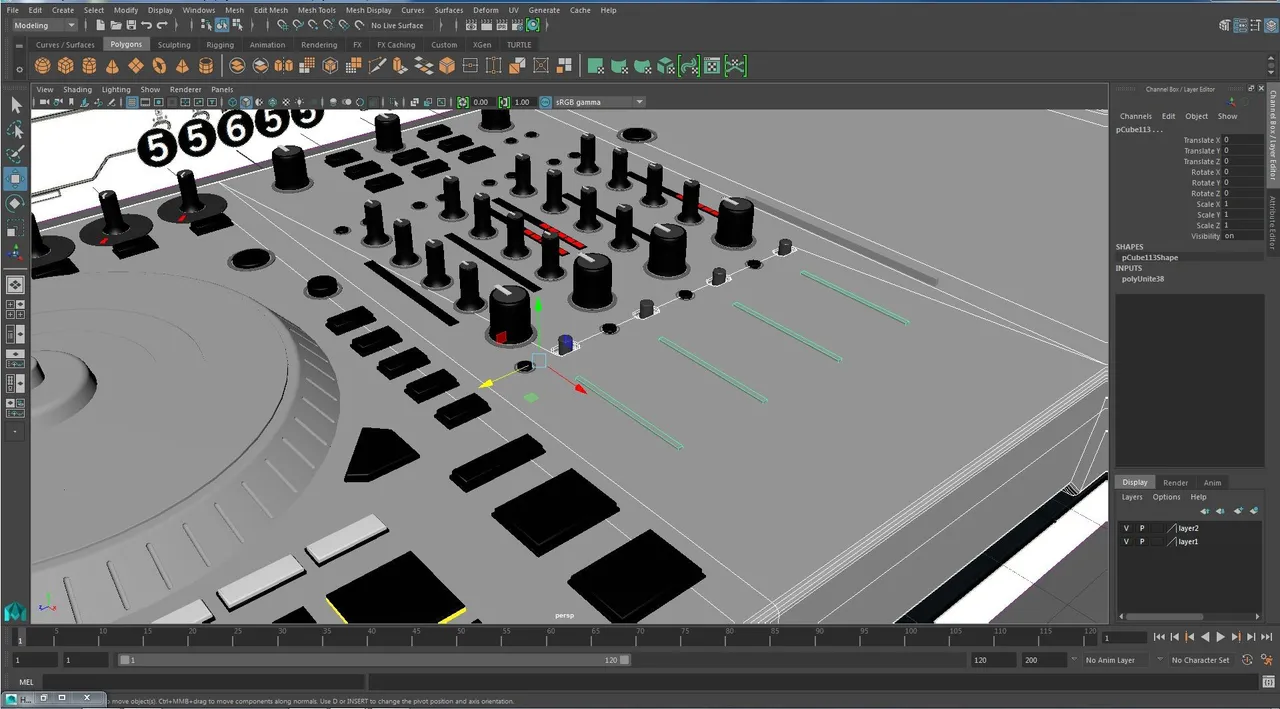
Task: Switch to the Sculpting shelf tab
Action: click(174, 45)
